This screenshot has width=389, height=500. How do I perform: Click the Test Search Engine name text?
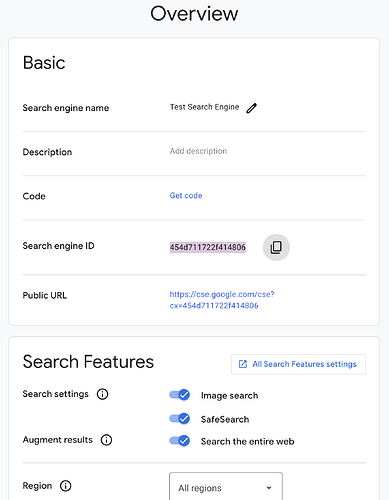(x=205, y=107)
